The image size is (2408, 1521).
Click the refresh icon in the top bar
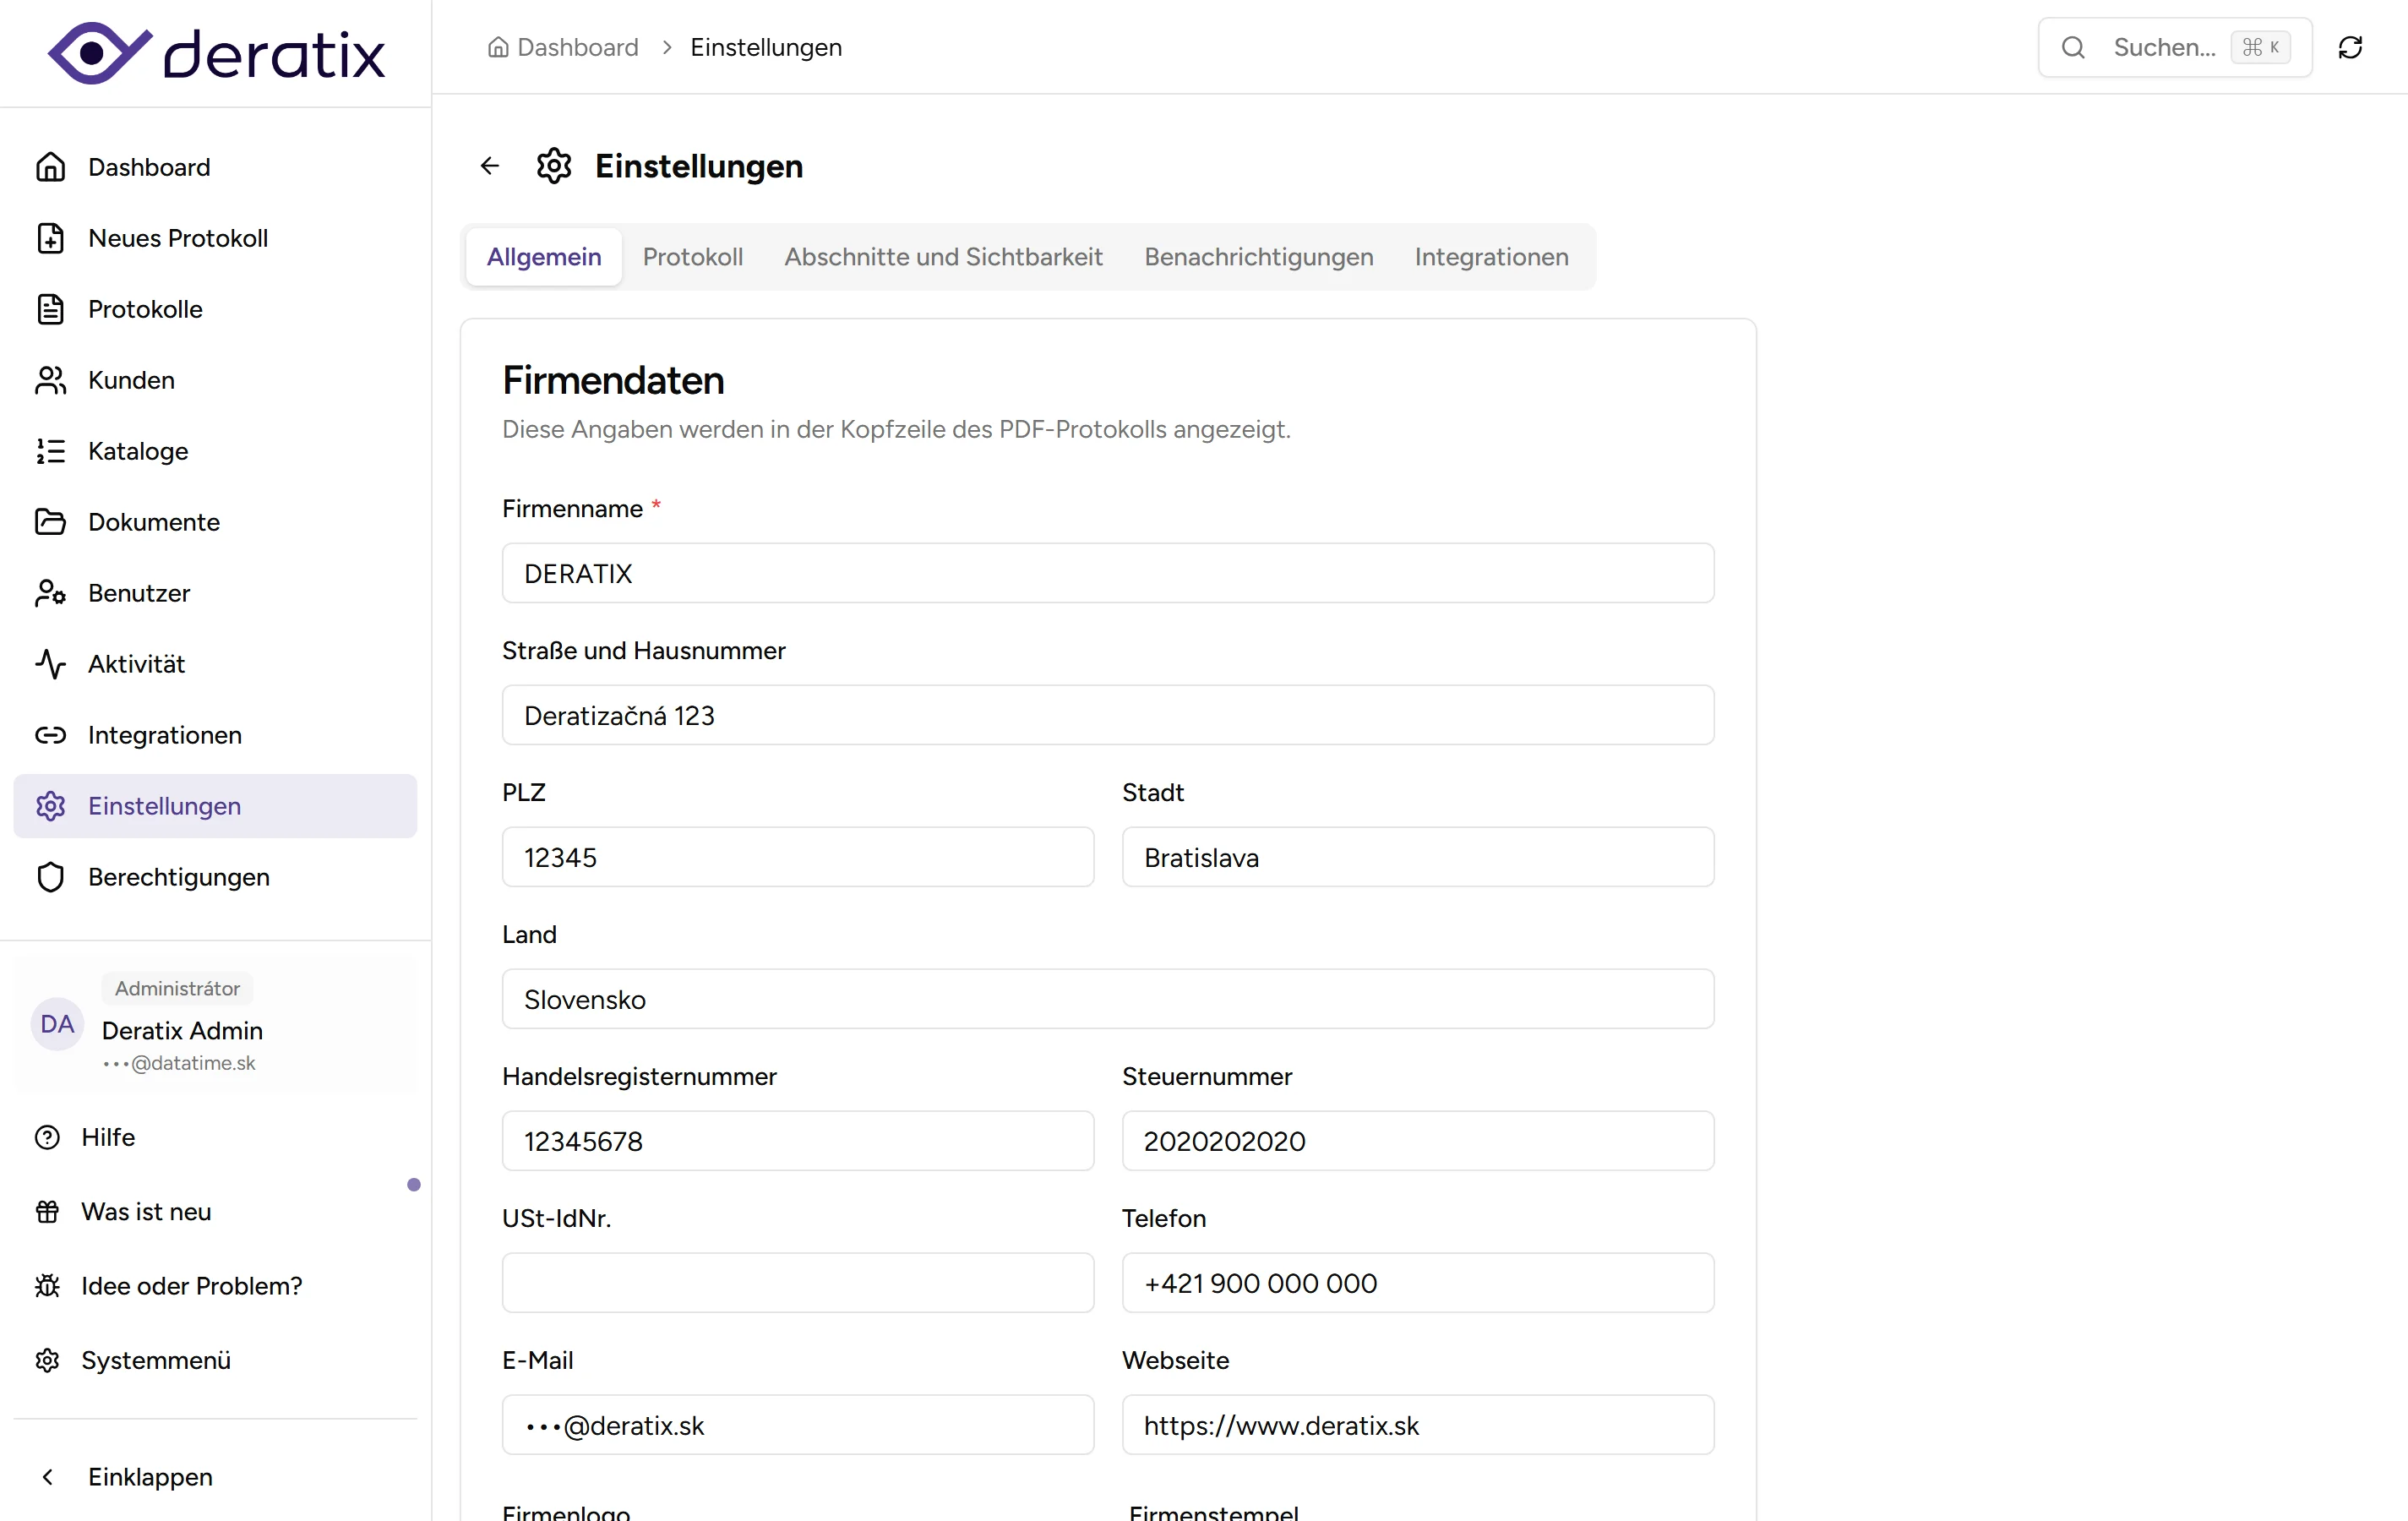2351,47
